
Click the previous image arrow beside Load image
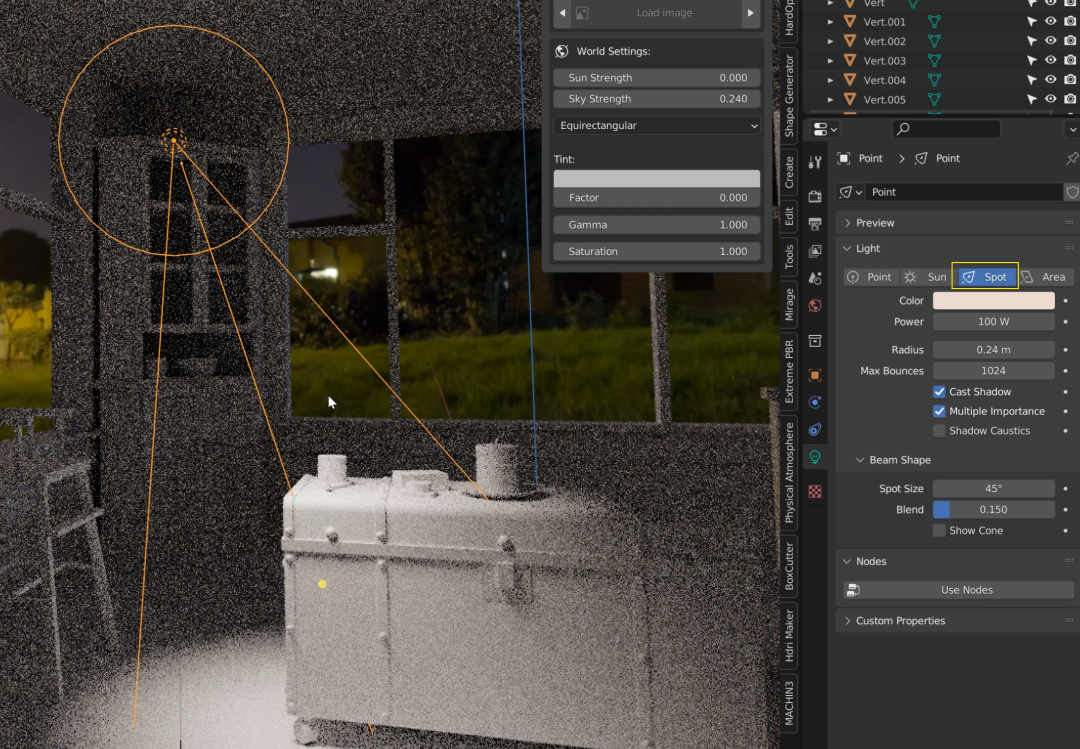point(563,13)
